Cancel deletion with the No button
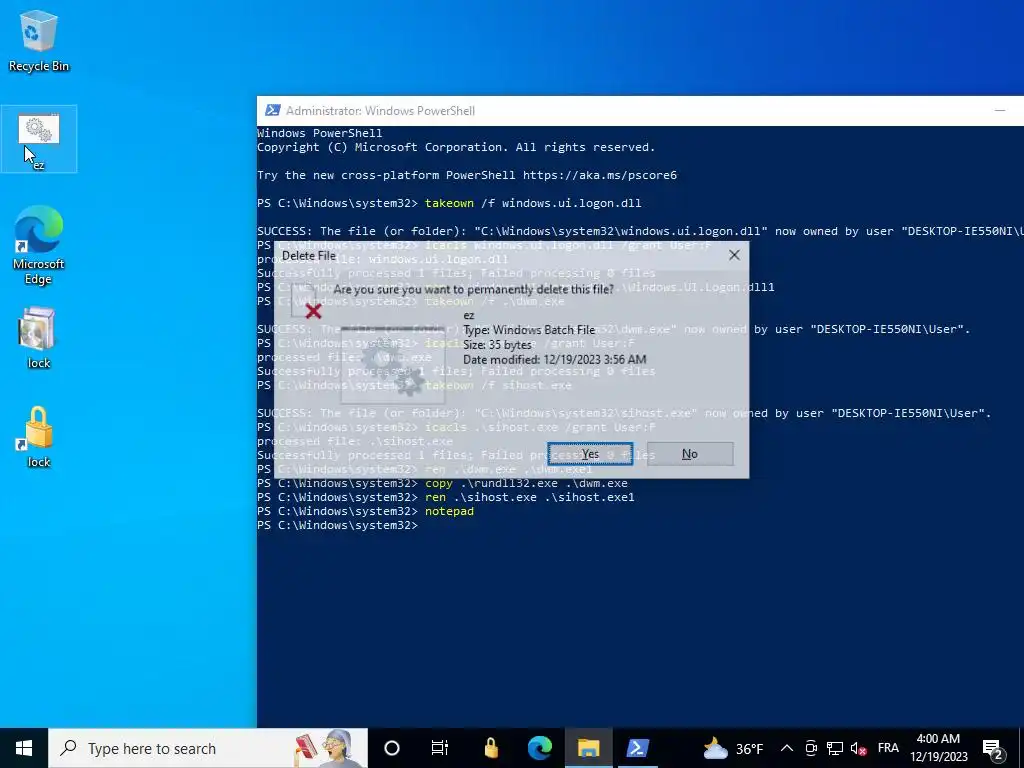Viewport: 1024px width, 768px height. click(690, 454)
